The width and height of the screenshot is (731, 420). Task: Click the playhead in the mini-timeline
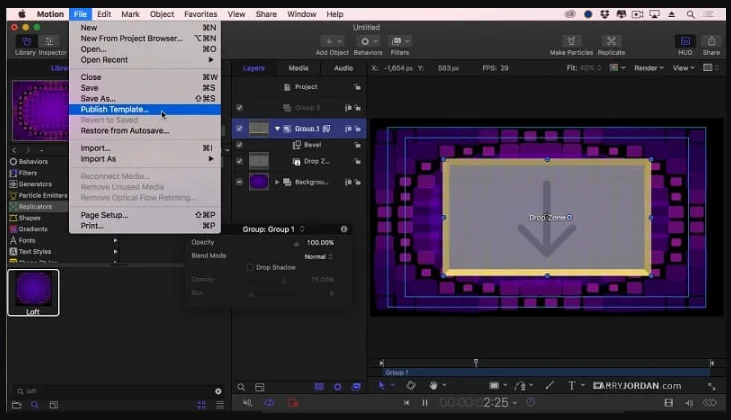coord(476,362)
